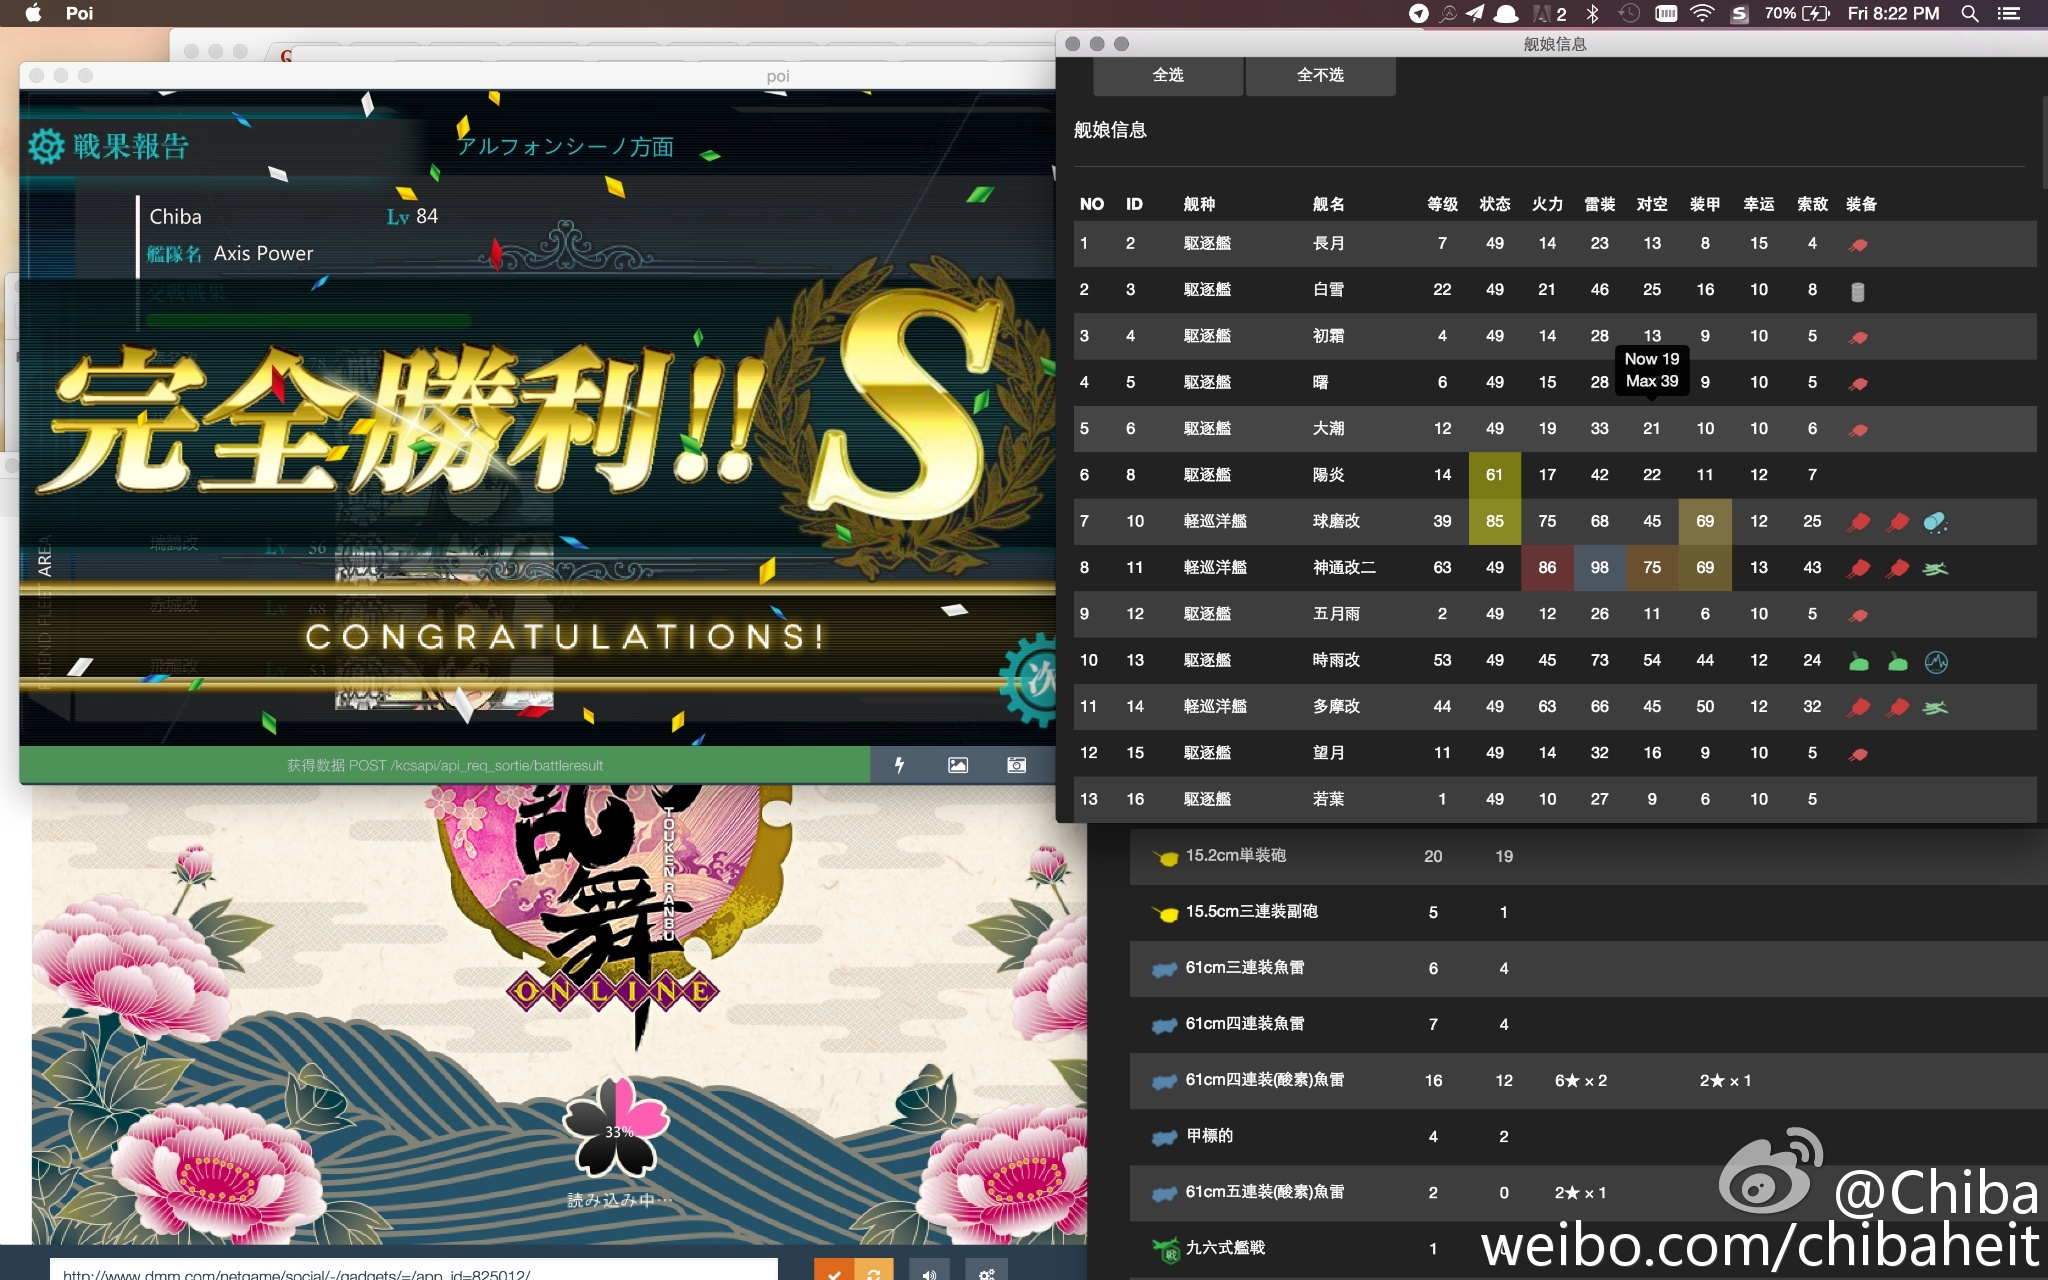2048x1280 pixels.
Task: Click the picture image icon in poi toolbar
Action: click(x=957, y=765)
